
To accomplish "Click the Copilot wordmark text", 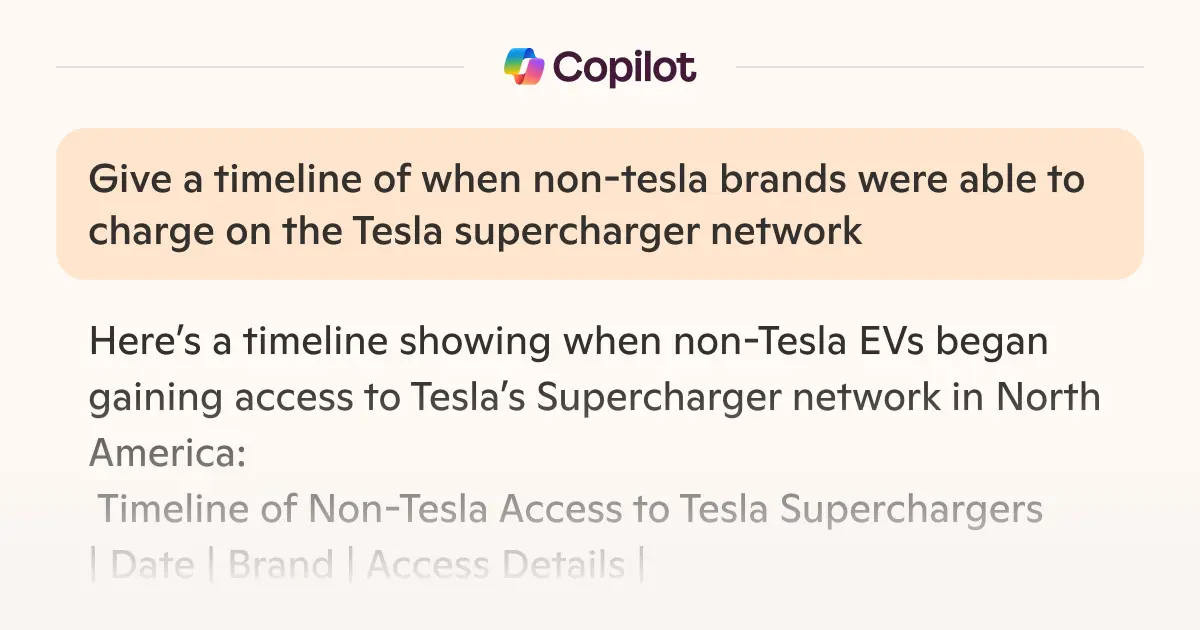I will (x=624, y=67).
